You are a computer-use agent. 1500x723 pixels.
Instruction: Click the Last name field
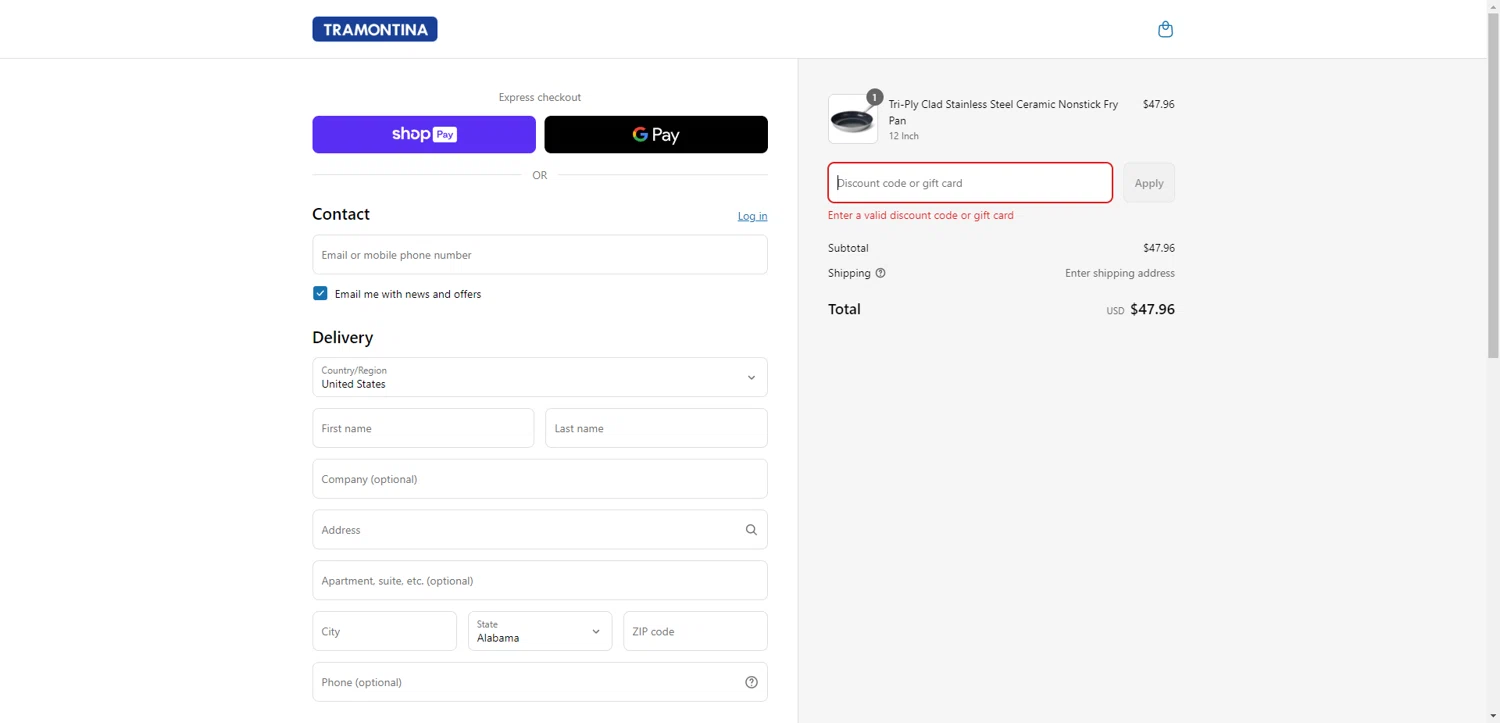click(x=656, y=428)
